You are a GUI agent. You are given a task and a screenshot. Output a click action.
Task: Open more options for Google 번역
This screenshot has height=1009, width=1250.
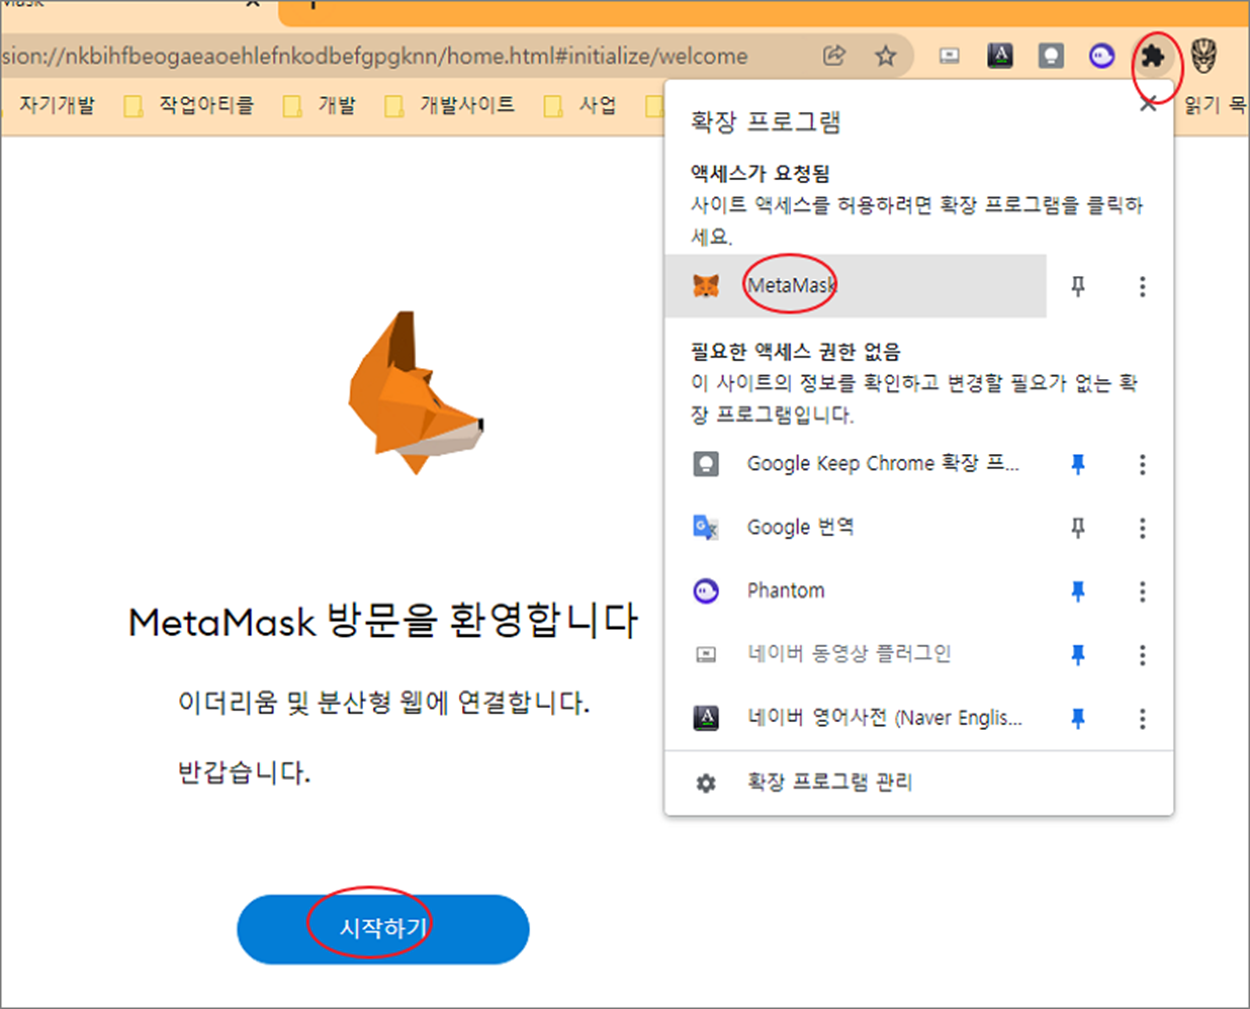1142,528
